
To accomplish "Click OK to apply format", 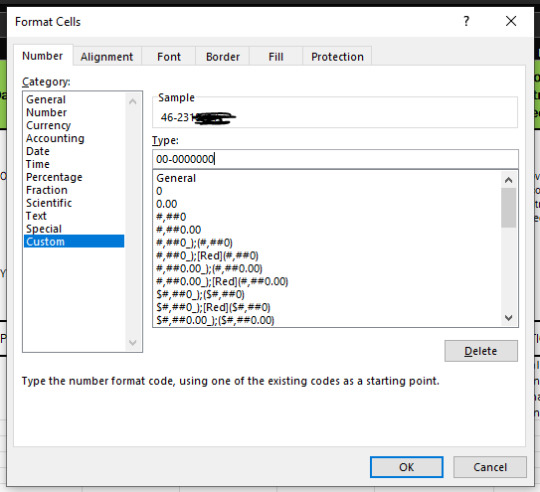I will click(406, 467).
